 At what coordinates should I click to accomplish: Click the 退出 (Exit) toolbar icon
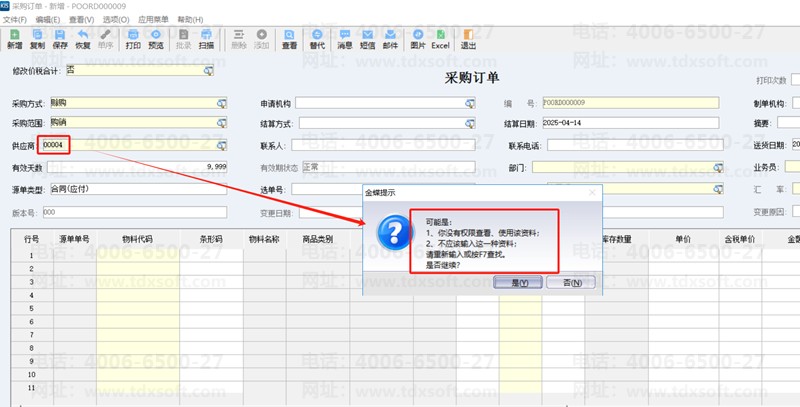pos(467,39)
